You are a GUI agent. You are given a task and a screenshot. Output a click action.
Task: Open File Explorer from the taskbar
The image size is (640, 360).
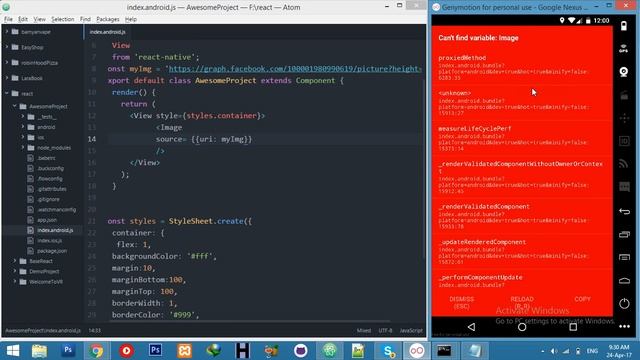39,351
